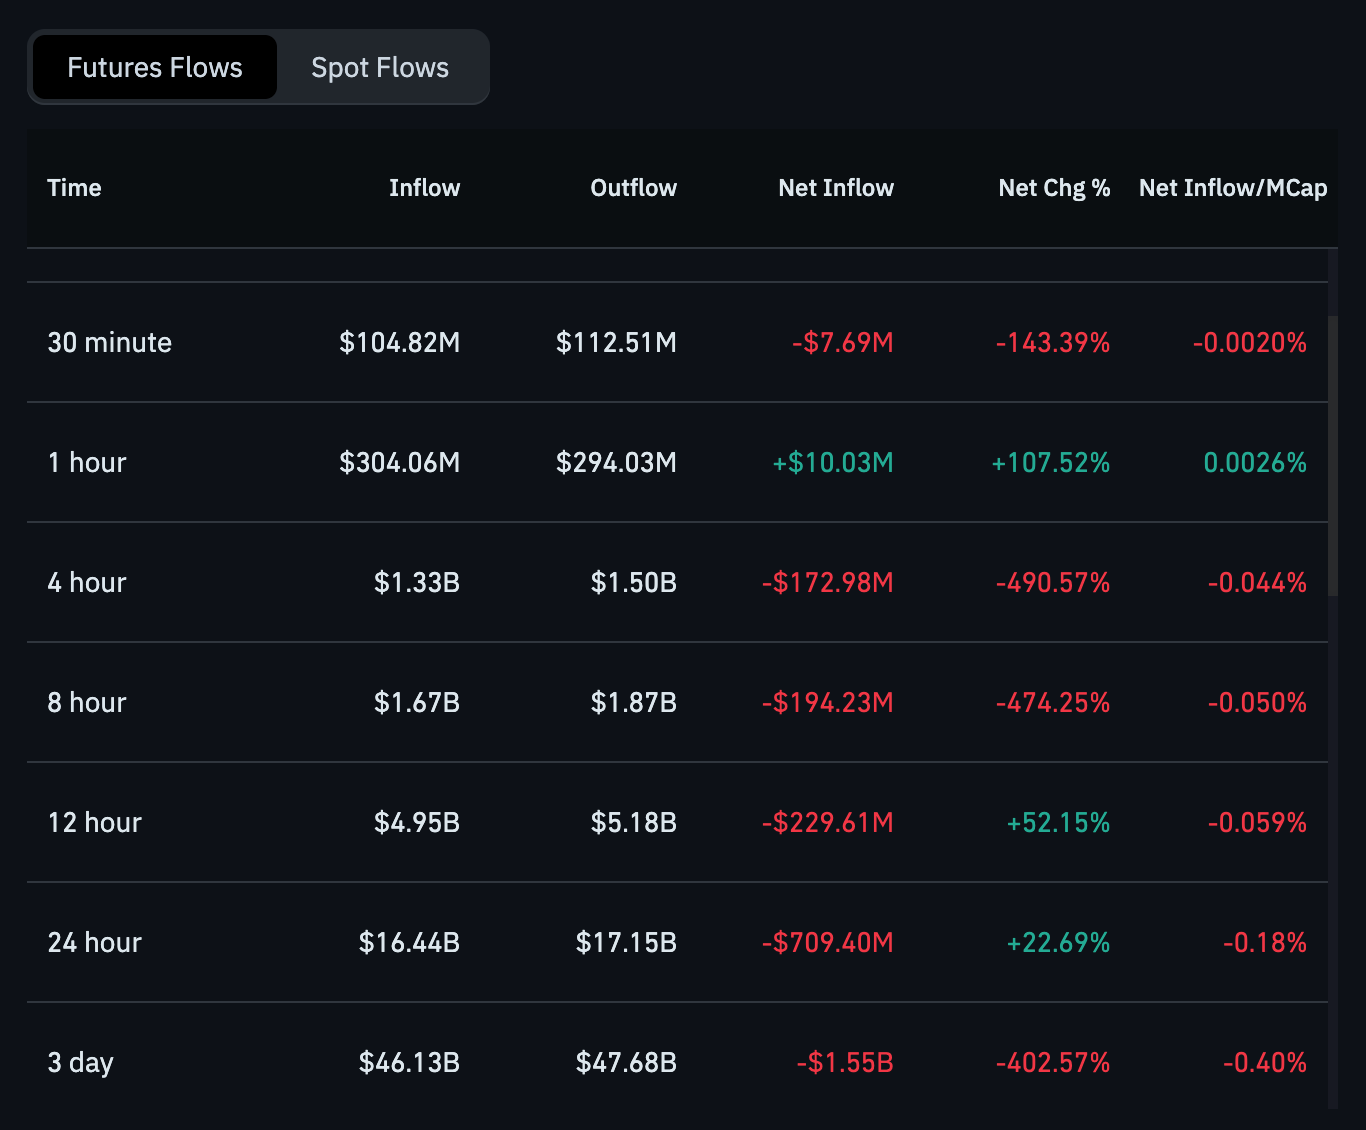Sort by the Net Inflow/MCap column
The height and width of the screenshot is (1130, 1366).
click(1233, 188)
